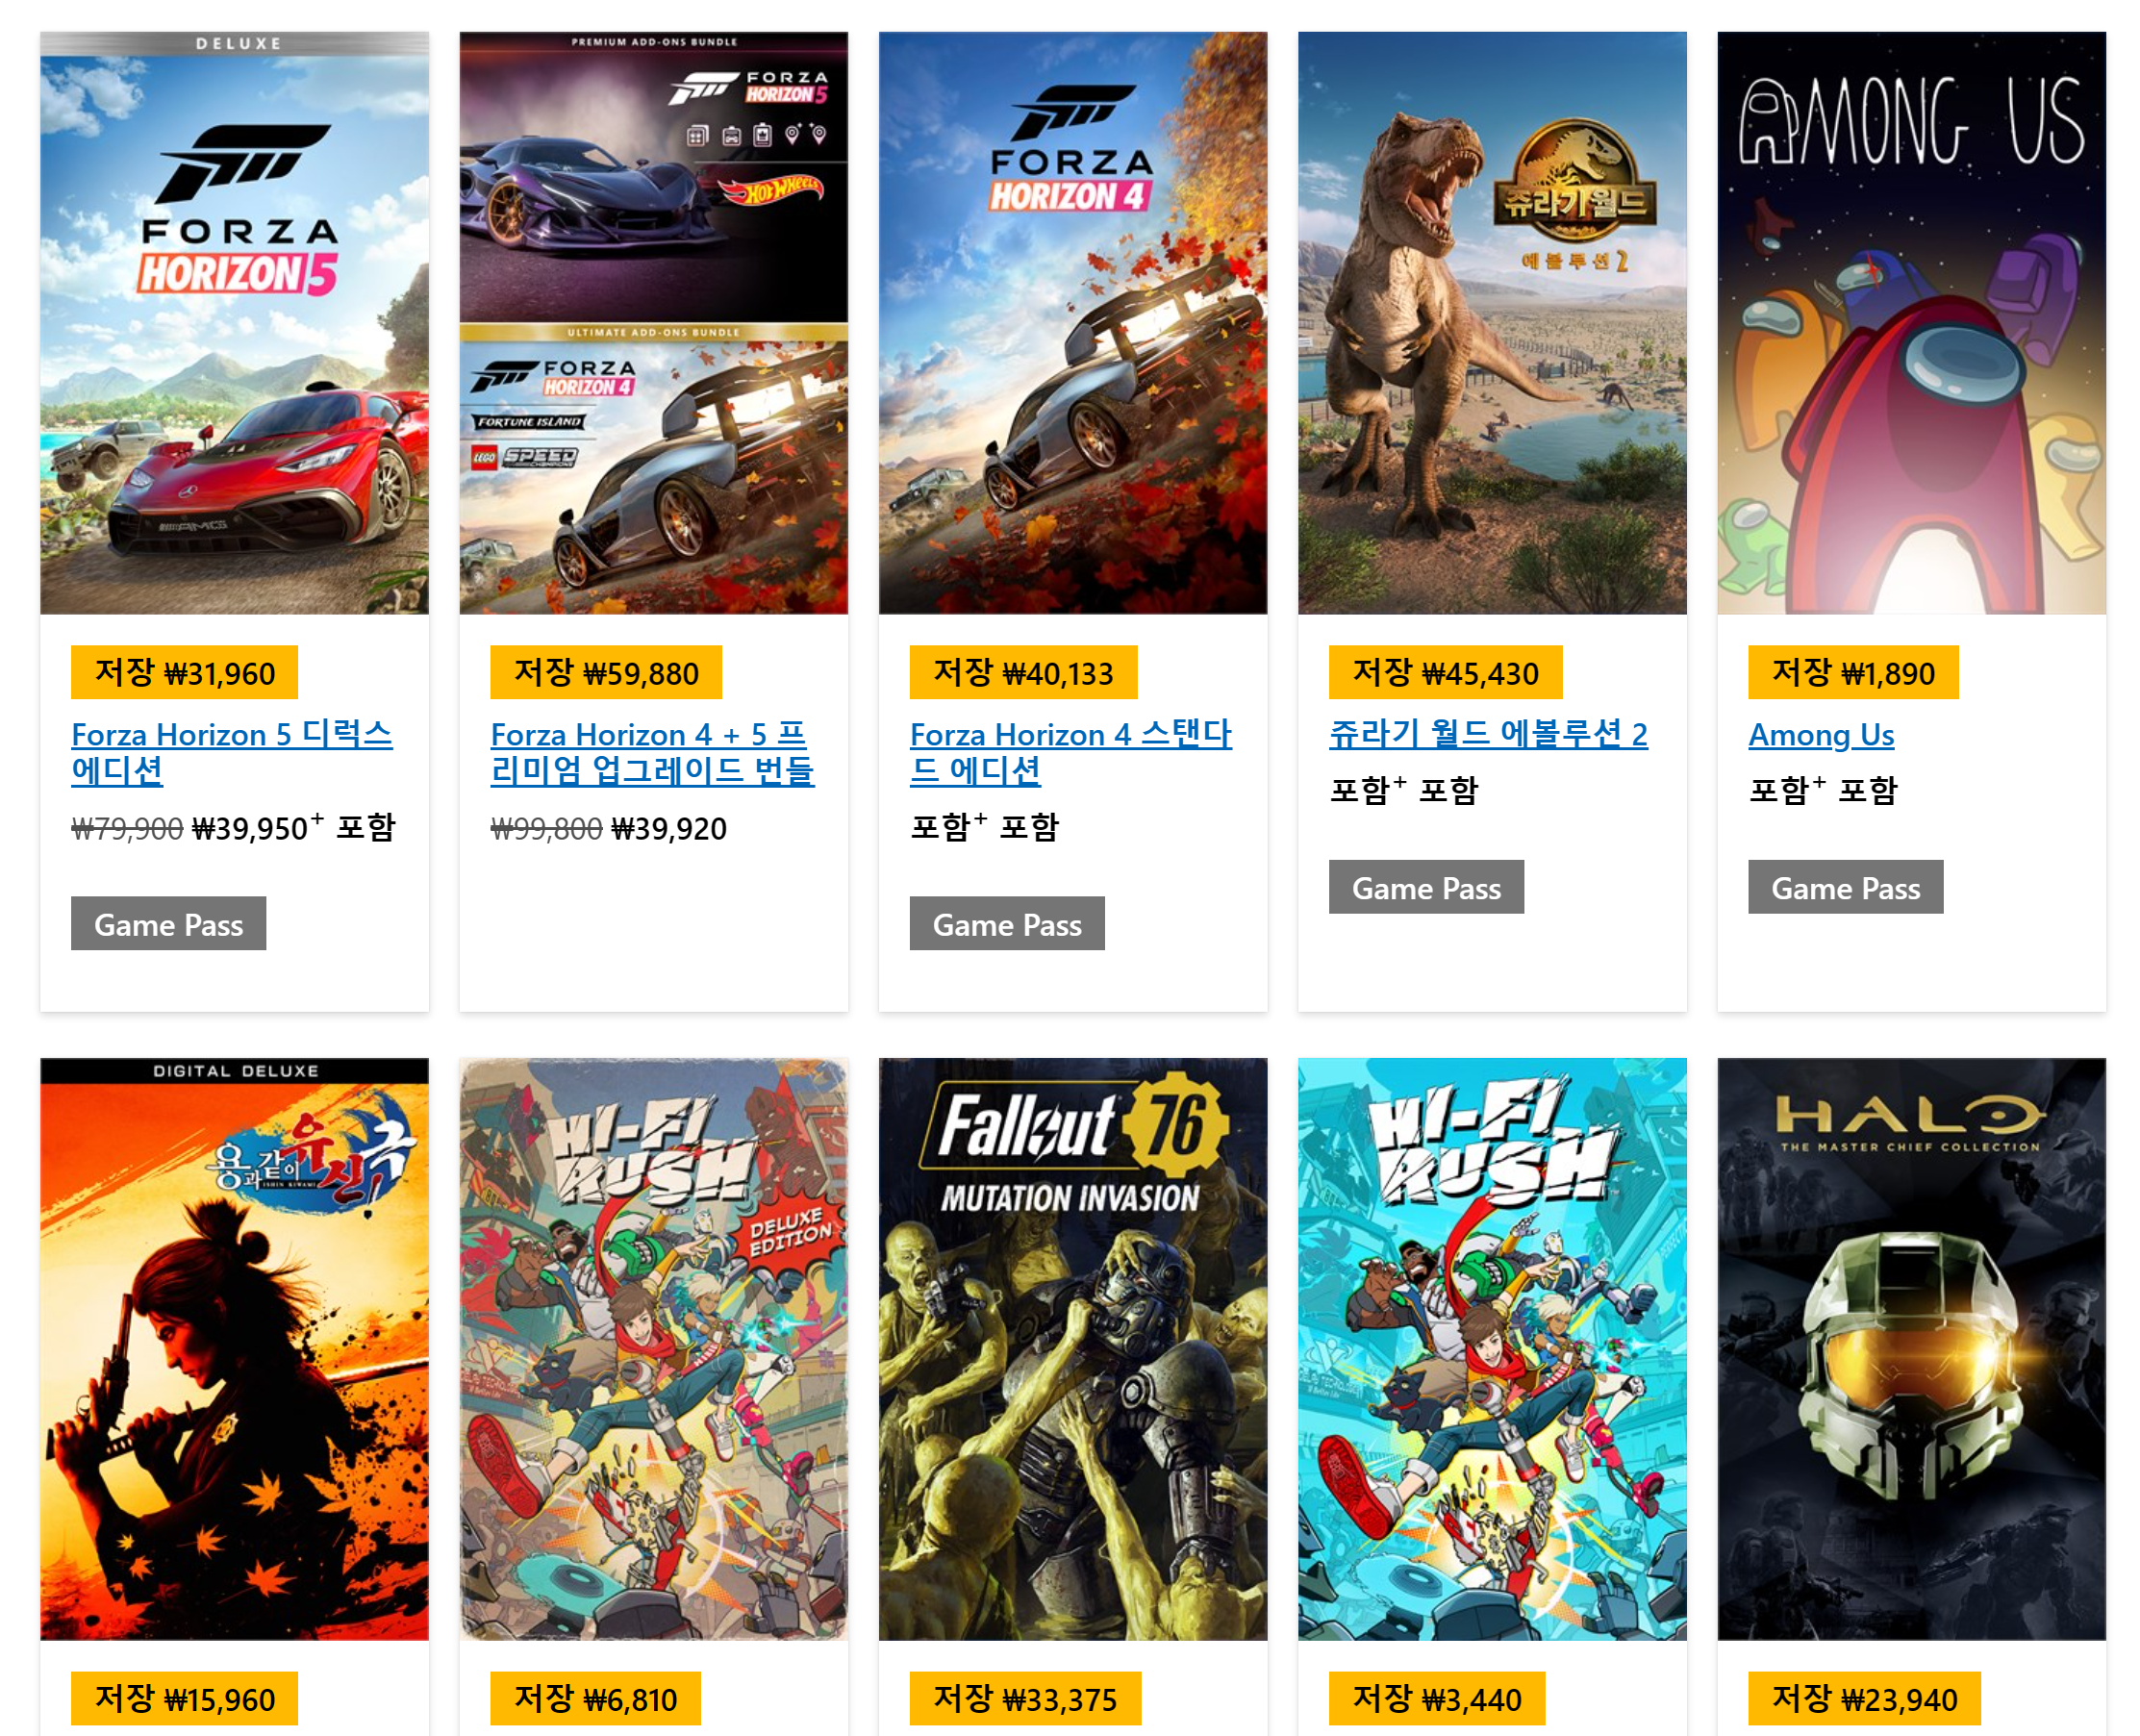
Task: Click the Game Pass badge under Forza Horizon 4
Action: [1007, 923]
